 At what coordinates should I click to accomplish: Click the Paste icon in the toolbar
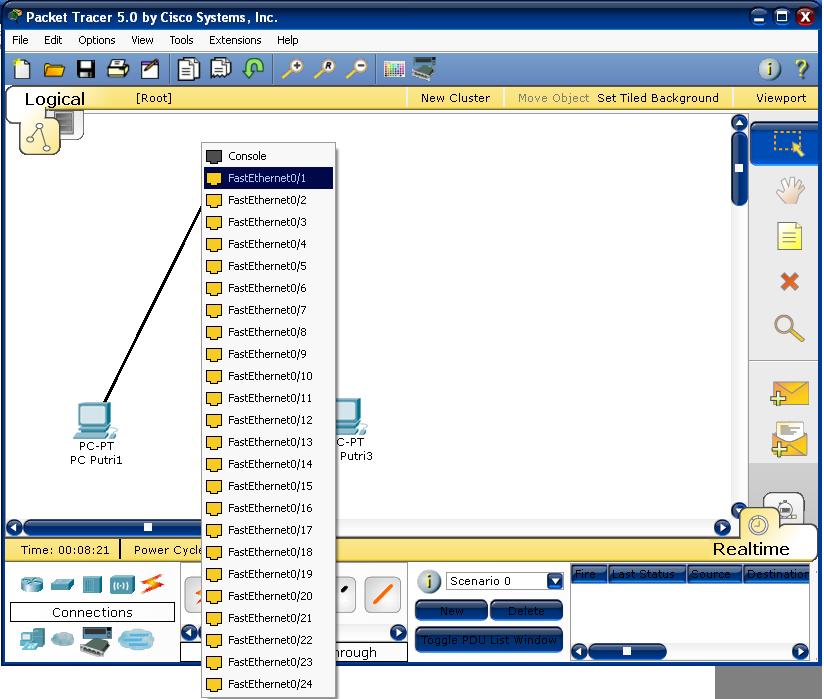coord(221,68)
